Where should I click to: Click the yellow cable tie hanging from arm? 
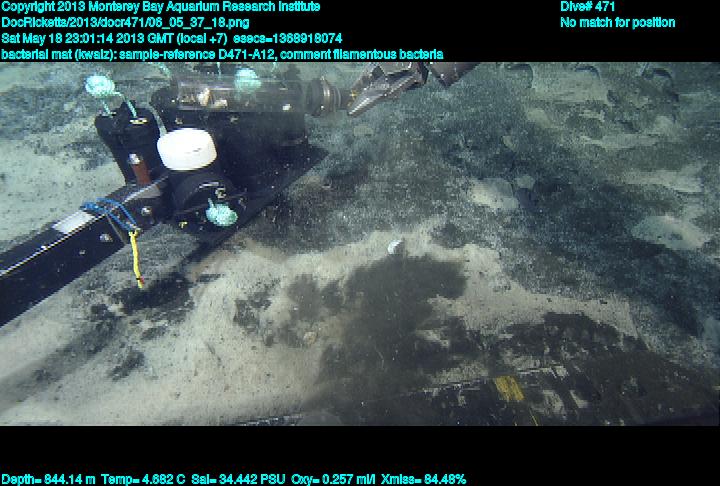tap(135, 257)
